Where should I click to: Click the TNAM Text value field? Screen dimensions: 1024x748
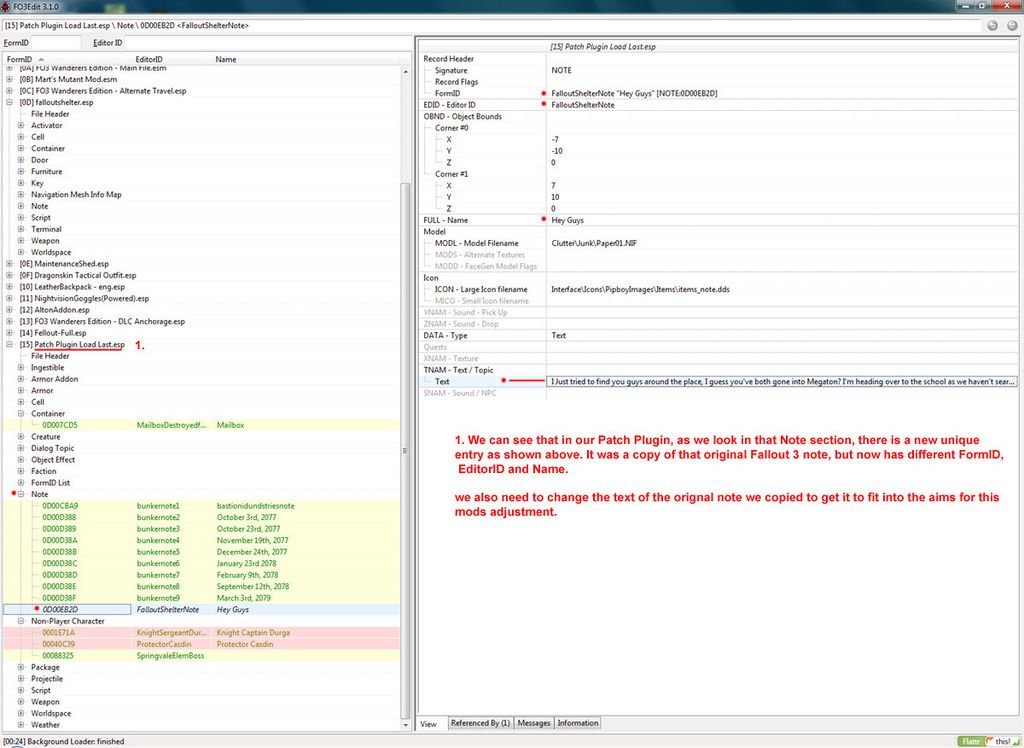point(782,382)
